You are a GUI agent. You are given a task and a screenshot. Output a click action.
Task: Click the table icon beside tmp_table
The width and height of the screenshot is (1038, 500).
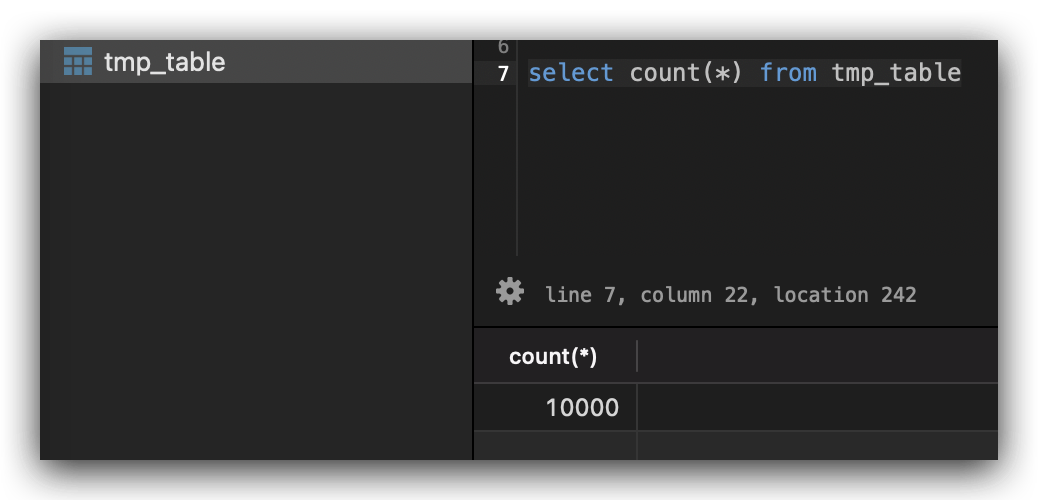click(x=77, y=62)
